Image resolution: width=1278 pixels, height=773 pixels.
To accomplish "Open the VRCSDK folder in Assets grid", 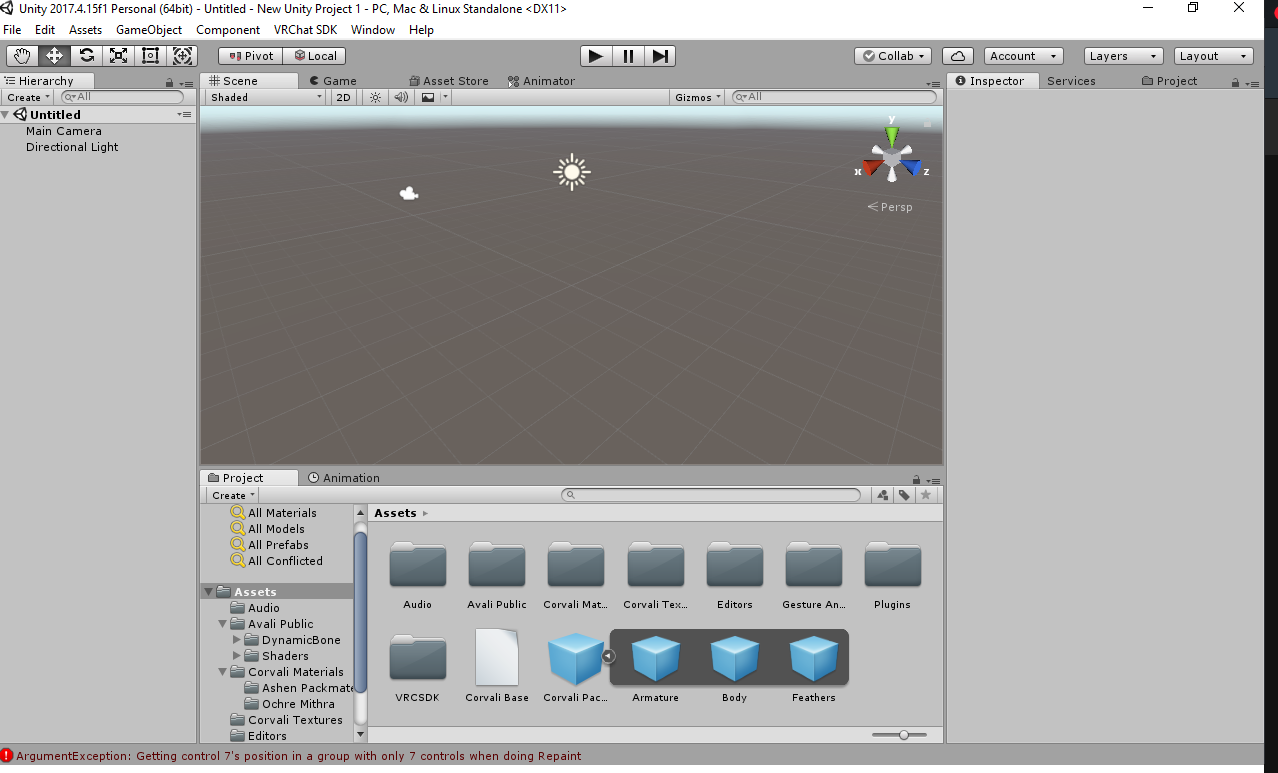I will [x=418, y=668].
